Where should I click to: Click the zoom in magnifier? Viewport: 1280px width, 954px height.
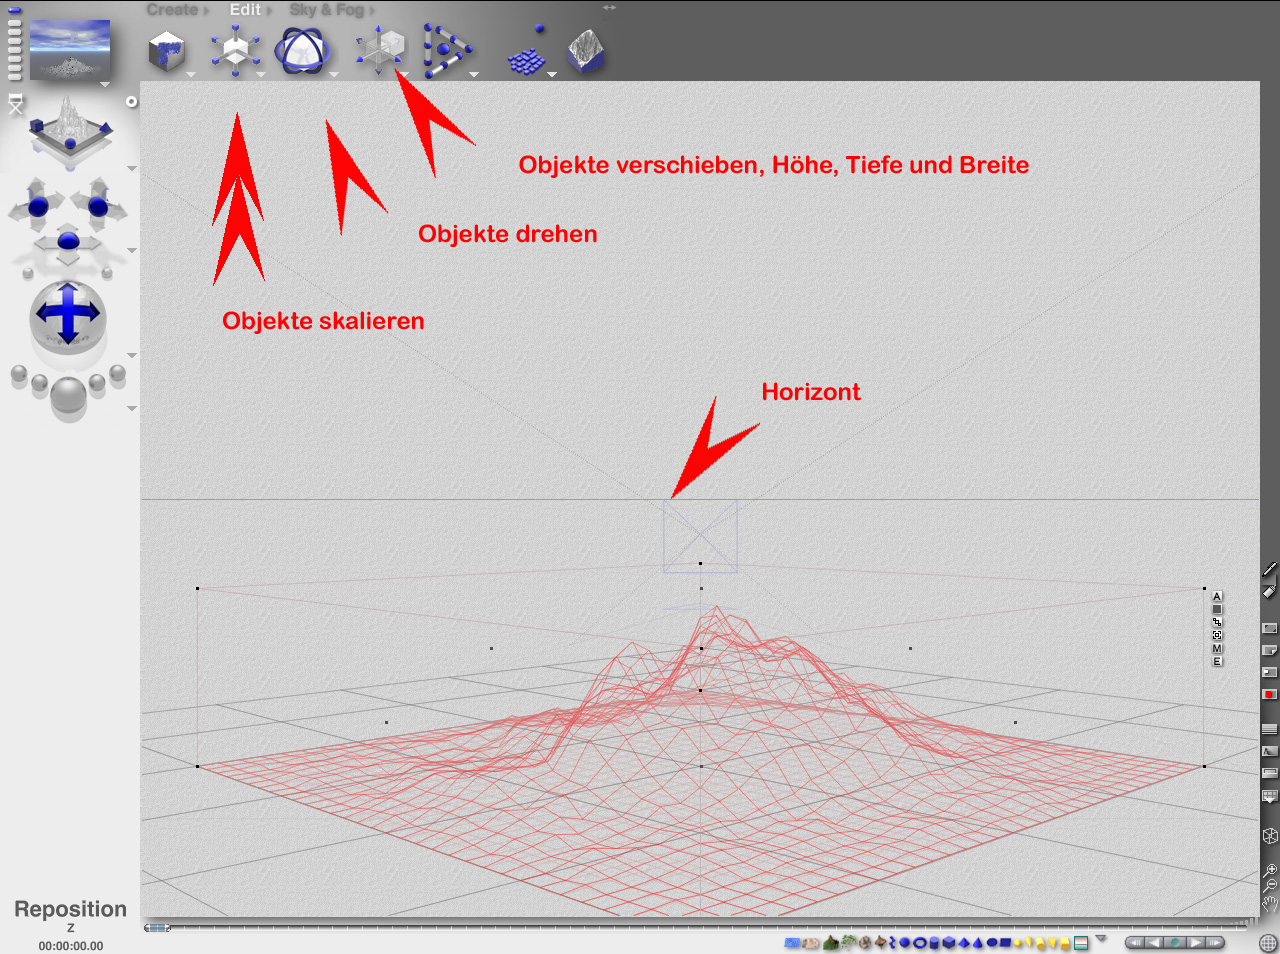(1270, 871)
